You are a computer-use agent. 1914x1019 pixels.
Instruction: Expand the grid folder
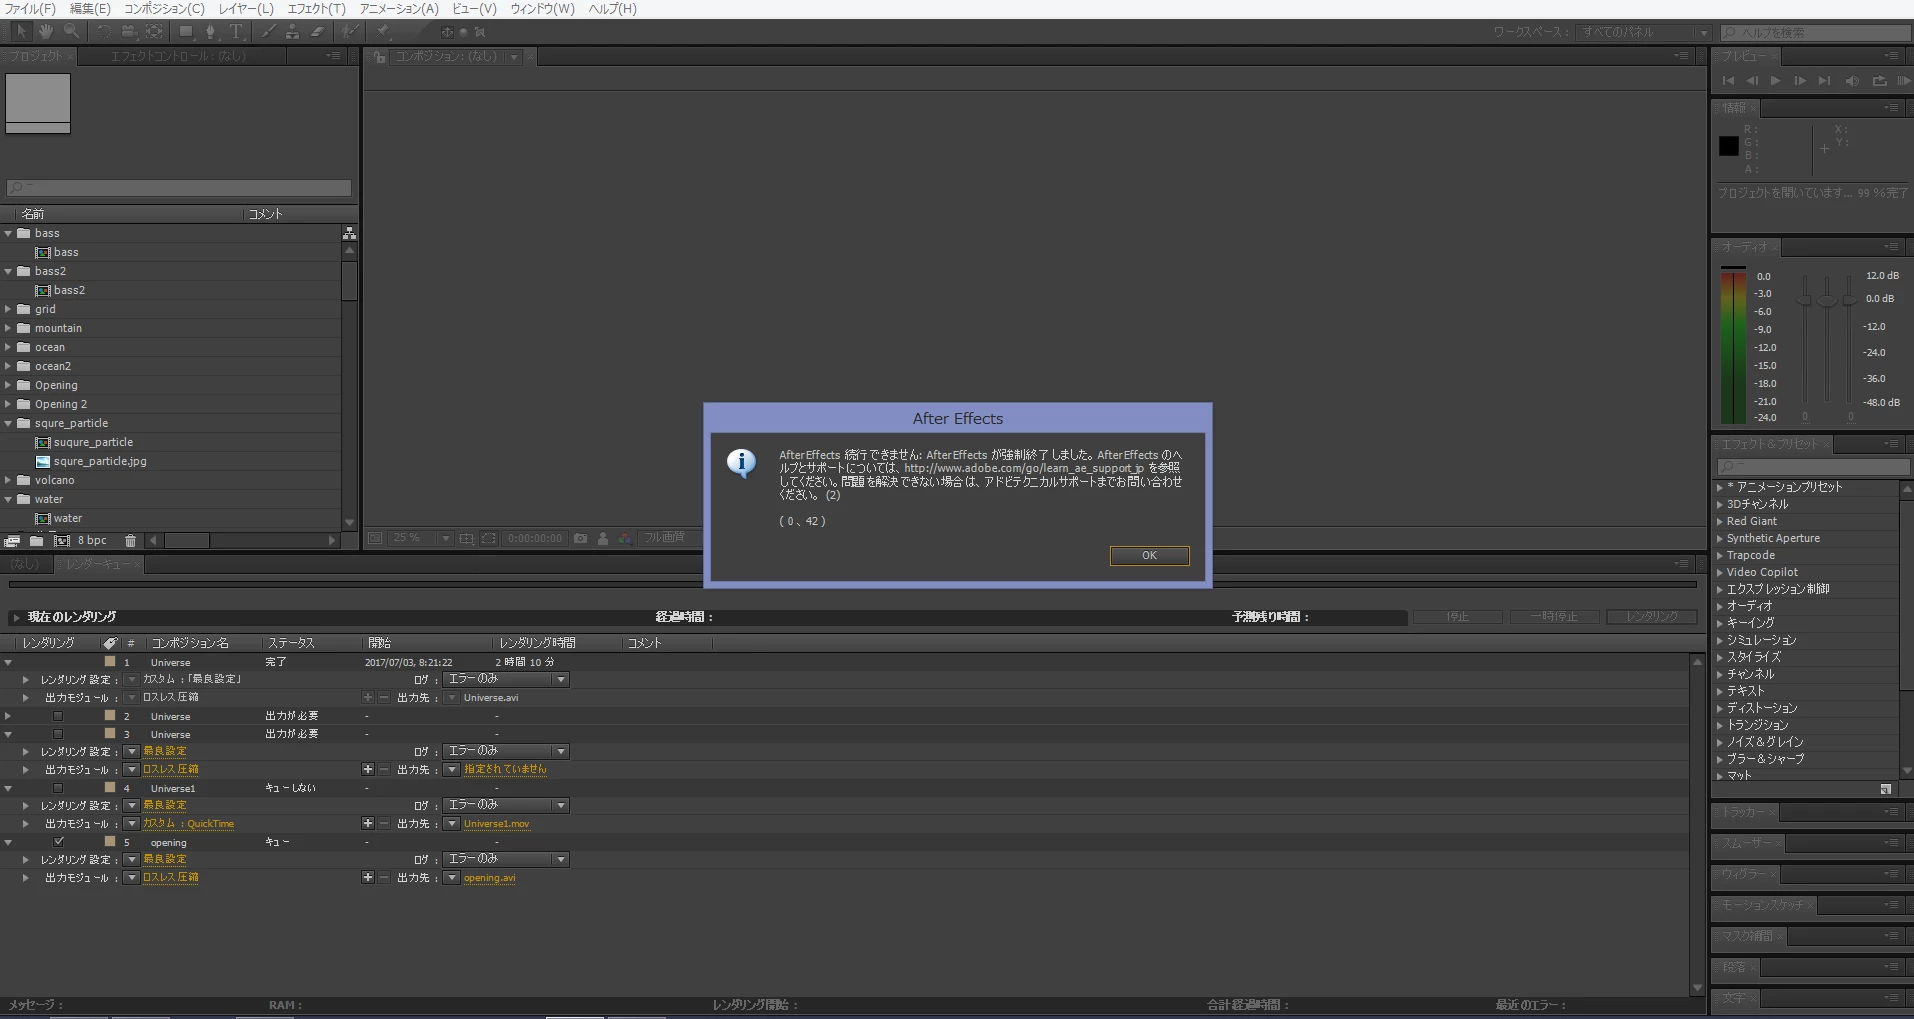(8, 309)
